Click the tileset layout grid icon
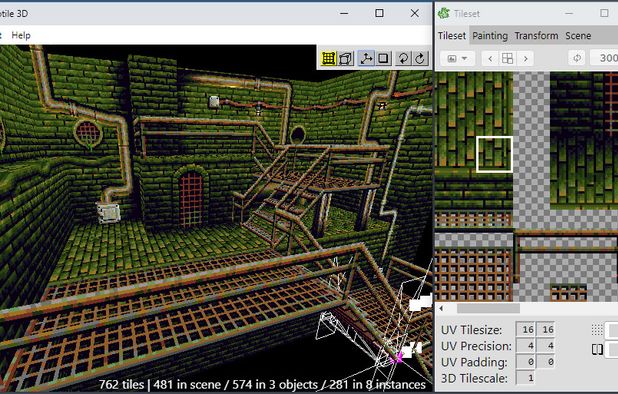 tap(507, 59)
